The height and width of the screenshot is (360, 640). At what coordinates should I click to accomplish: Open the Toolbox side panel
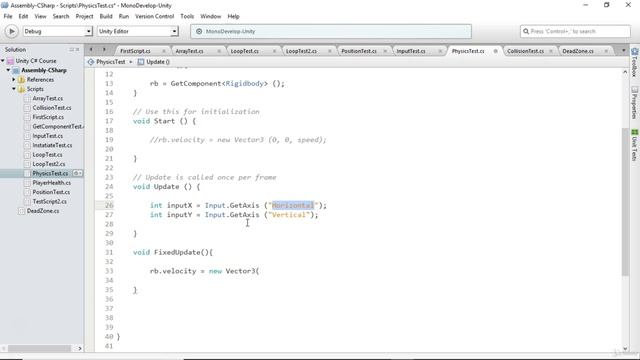(634, 62)
